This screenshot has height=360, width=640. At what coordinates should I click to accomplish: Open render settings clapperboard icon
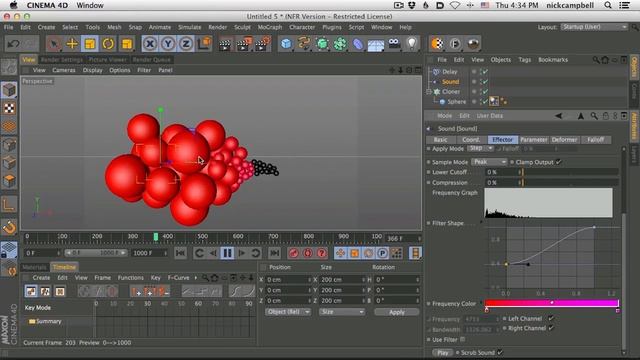coord(262,44)
